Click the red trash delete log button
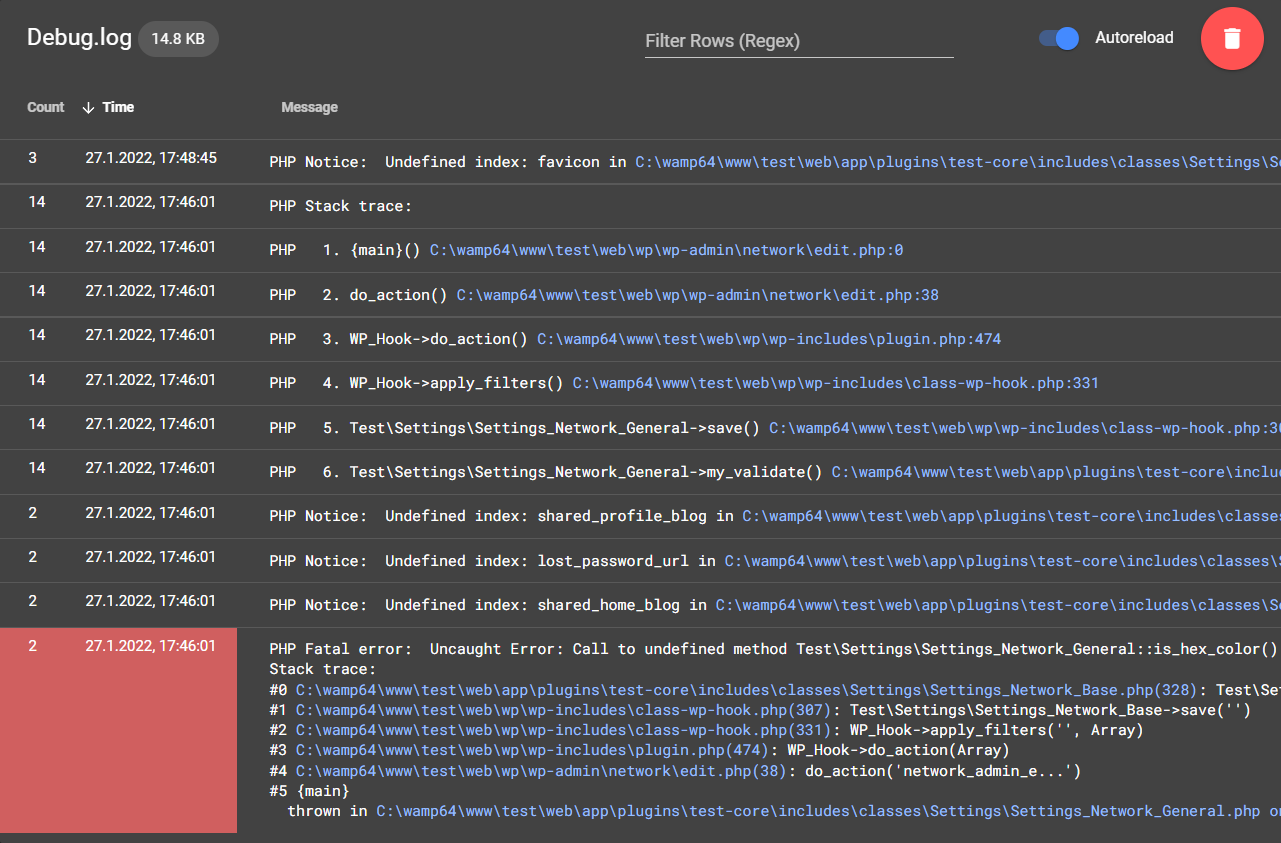Screen dimensions: 1281x843 tap(1232, 38)
